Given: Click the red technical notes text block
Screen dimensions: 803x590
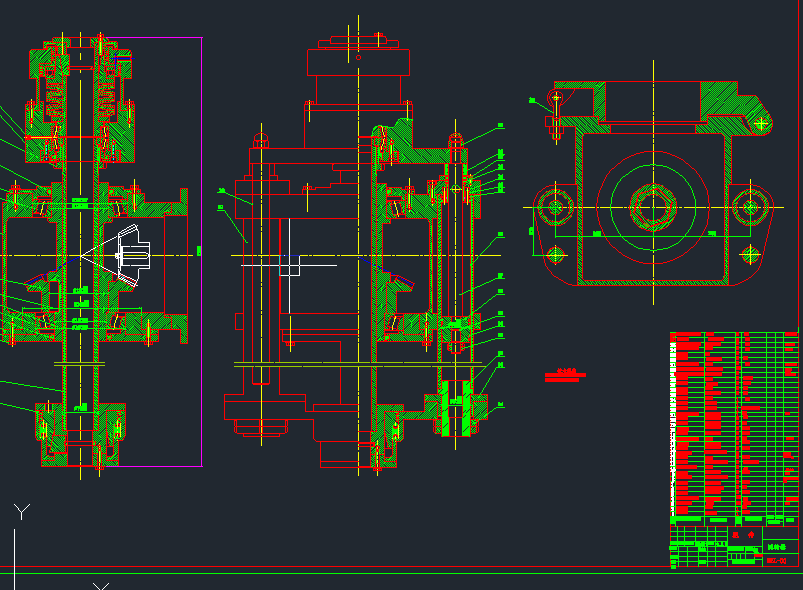Looking at the screenshot, I should (x=565, y=375).
